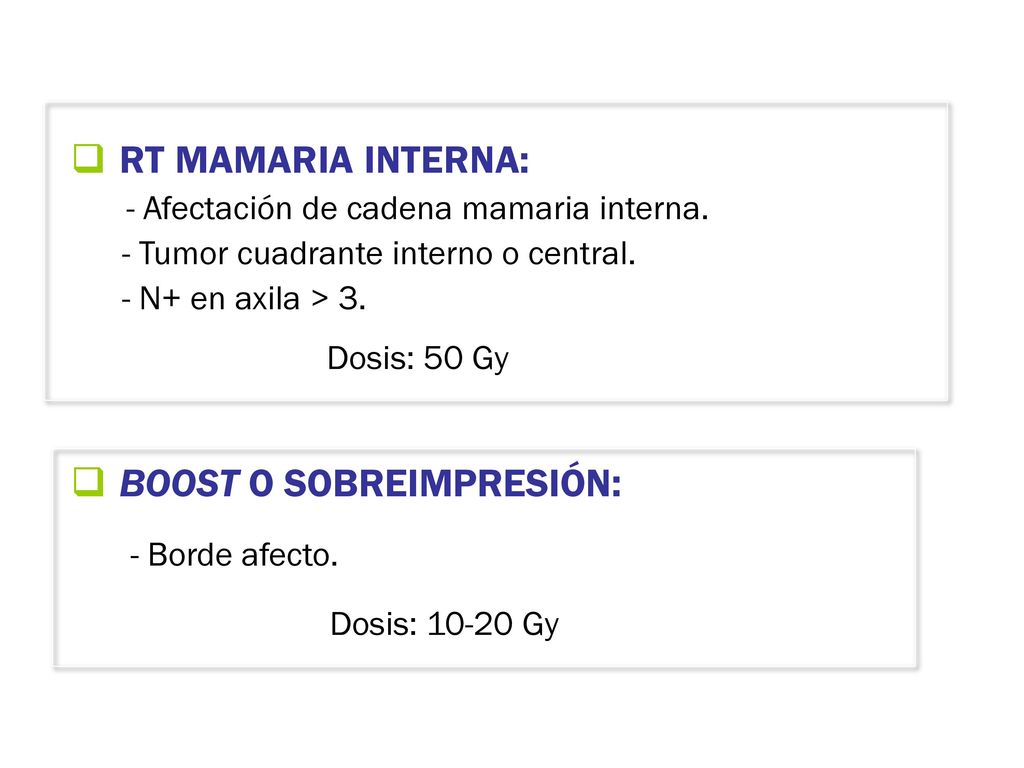Click the value 50 in the dose line

(443, 358)
